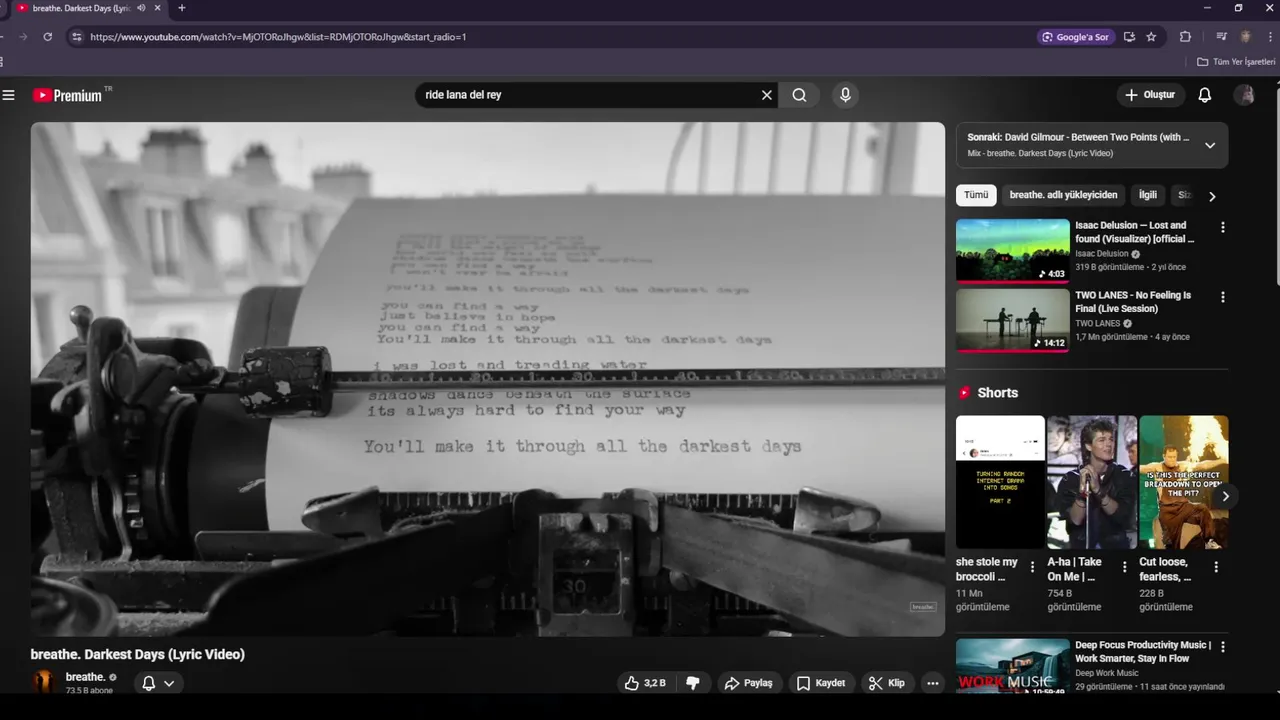
Task: Open the media control icon in the toolbar
Action: [1221, 37]
